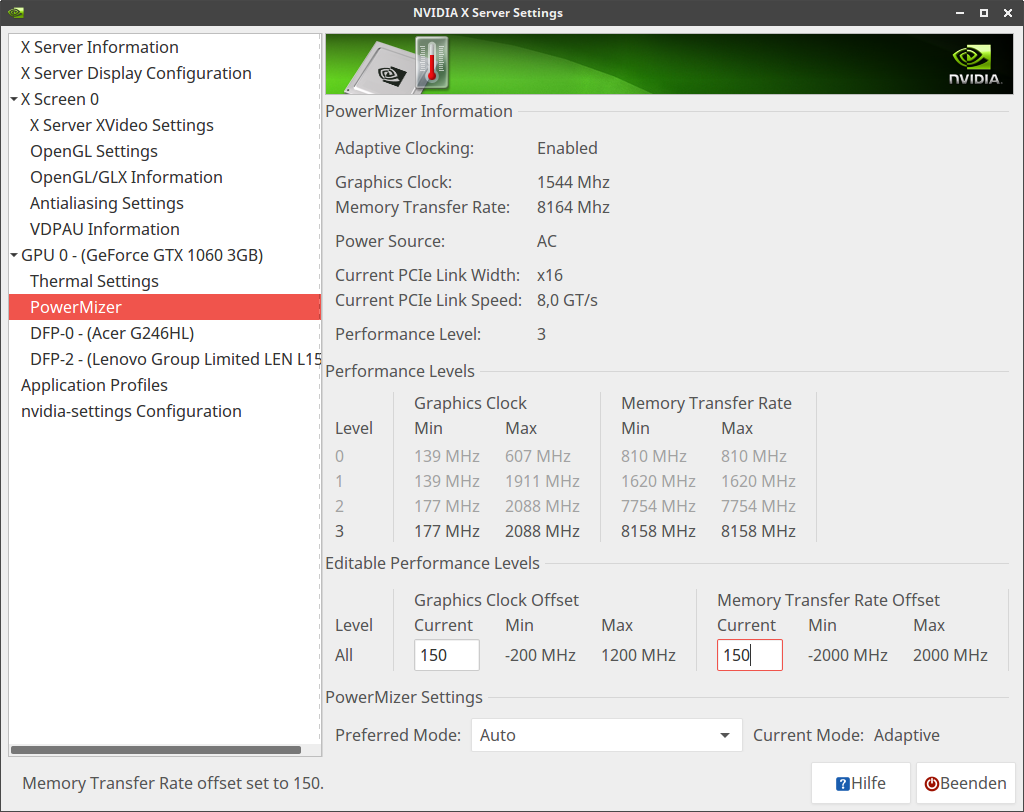Close the NVIDIA X Server Settings window
The image size is (1024, 812).
1008,13
